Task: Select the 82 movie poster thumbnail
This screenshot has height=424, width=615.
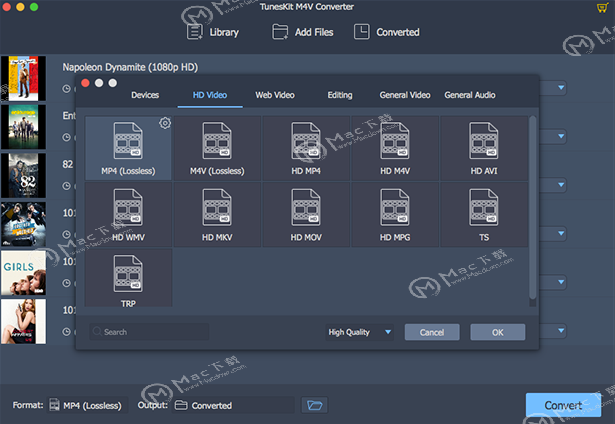Action: [x=23, y=176]
